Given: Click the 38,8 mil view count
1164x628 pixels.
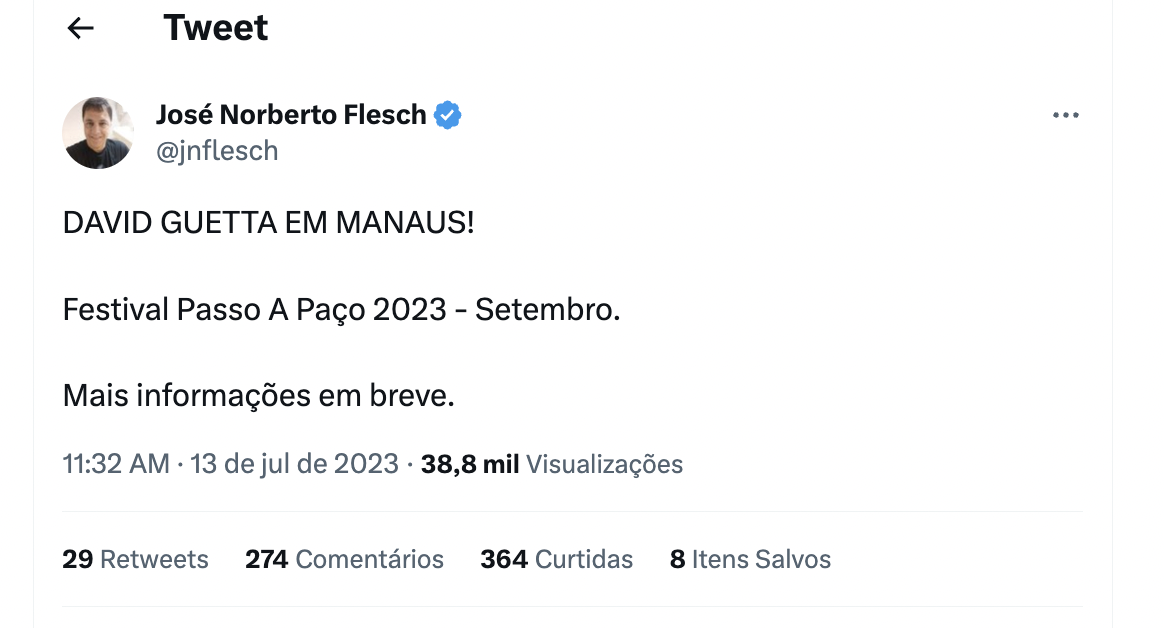Looking at the screenshot, I should click(x=470, y=465).
